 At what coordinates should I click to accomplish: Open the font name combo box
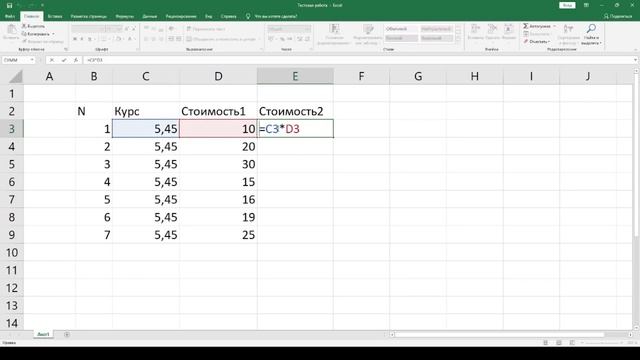[x=88, y=29]
